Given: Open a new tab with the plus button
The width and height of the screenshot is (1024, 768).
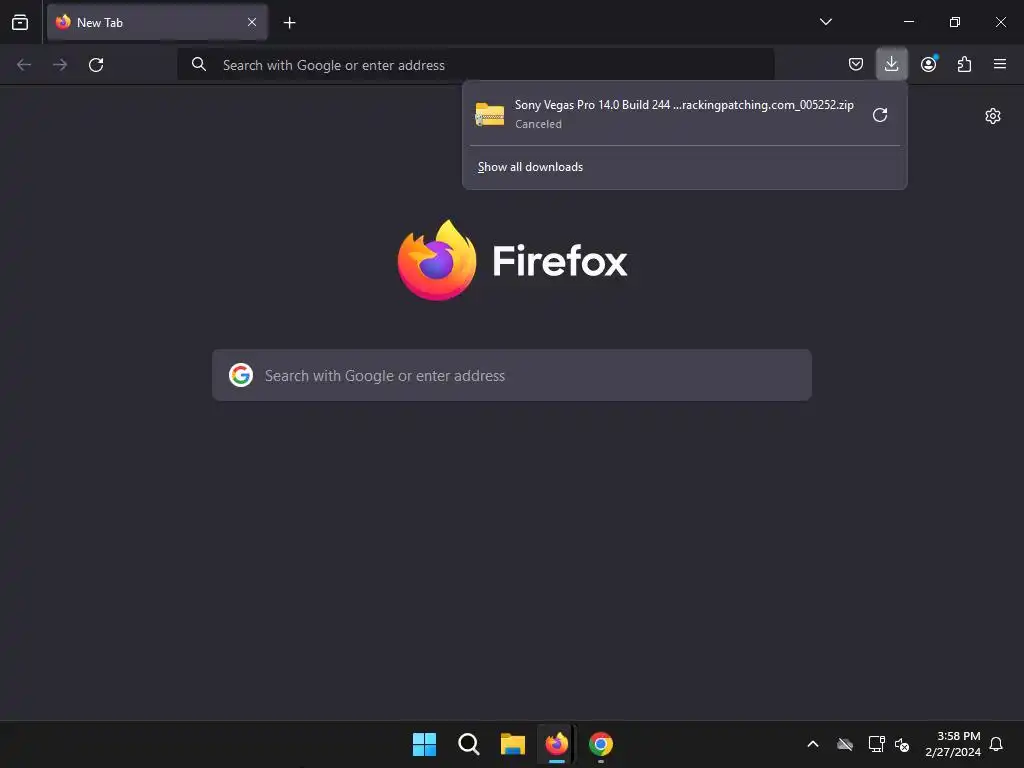Looking at the screenshot, I should 289,23.
